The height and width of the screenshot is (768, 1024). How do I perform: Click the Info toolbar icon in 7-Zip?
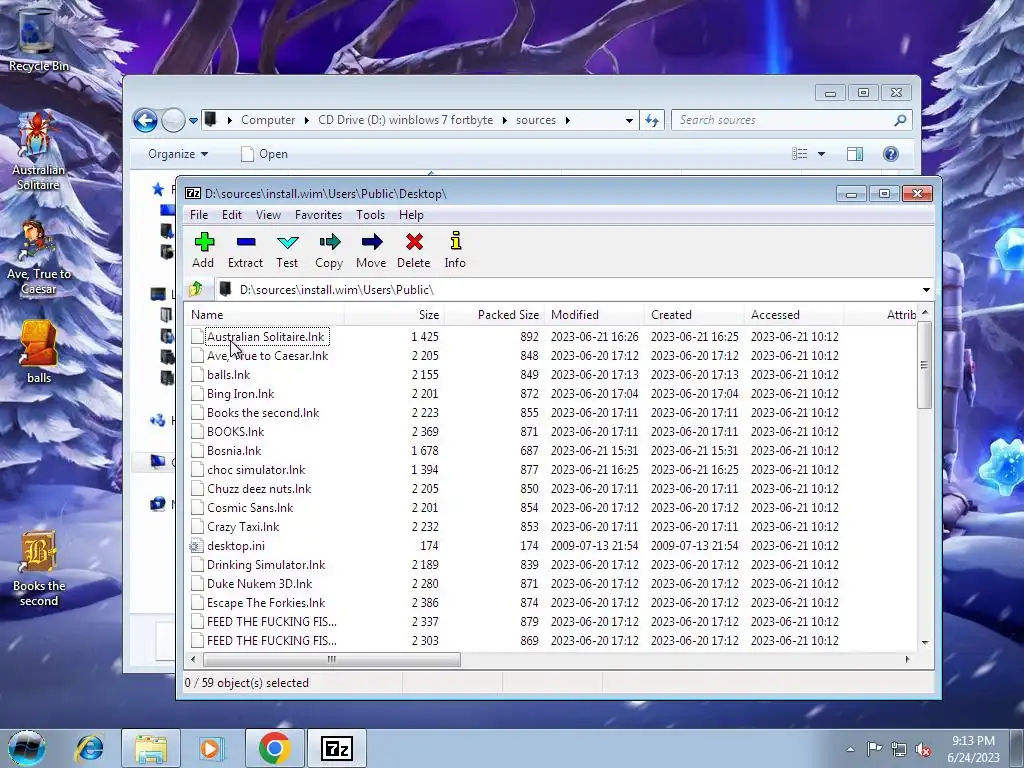pyautogui.click(x=455, y=250)
